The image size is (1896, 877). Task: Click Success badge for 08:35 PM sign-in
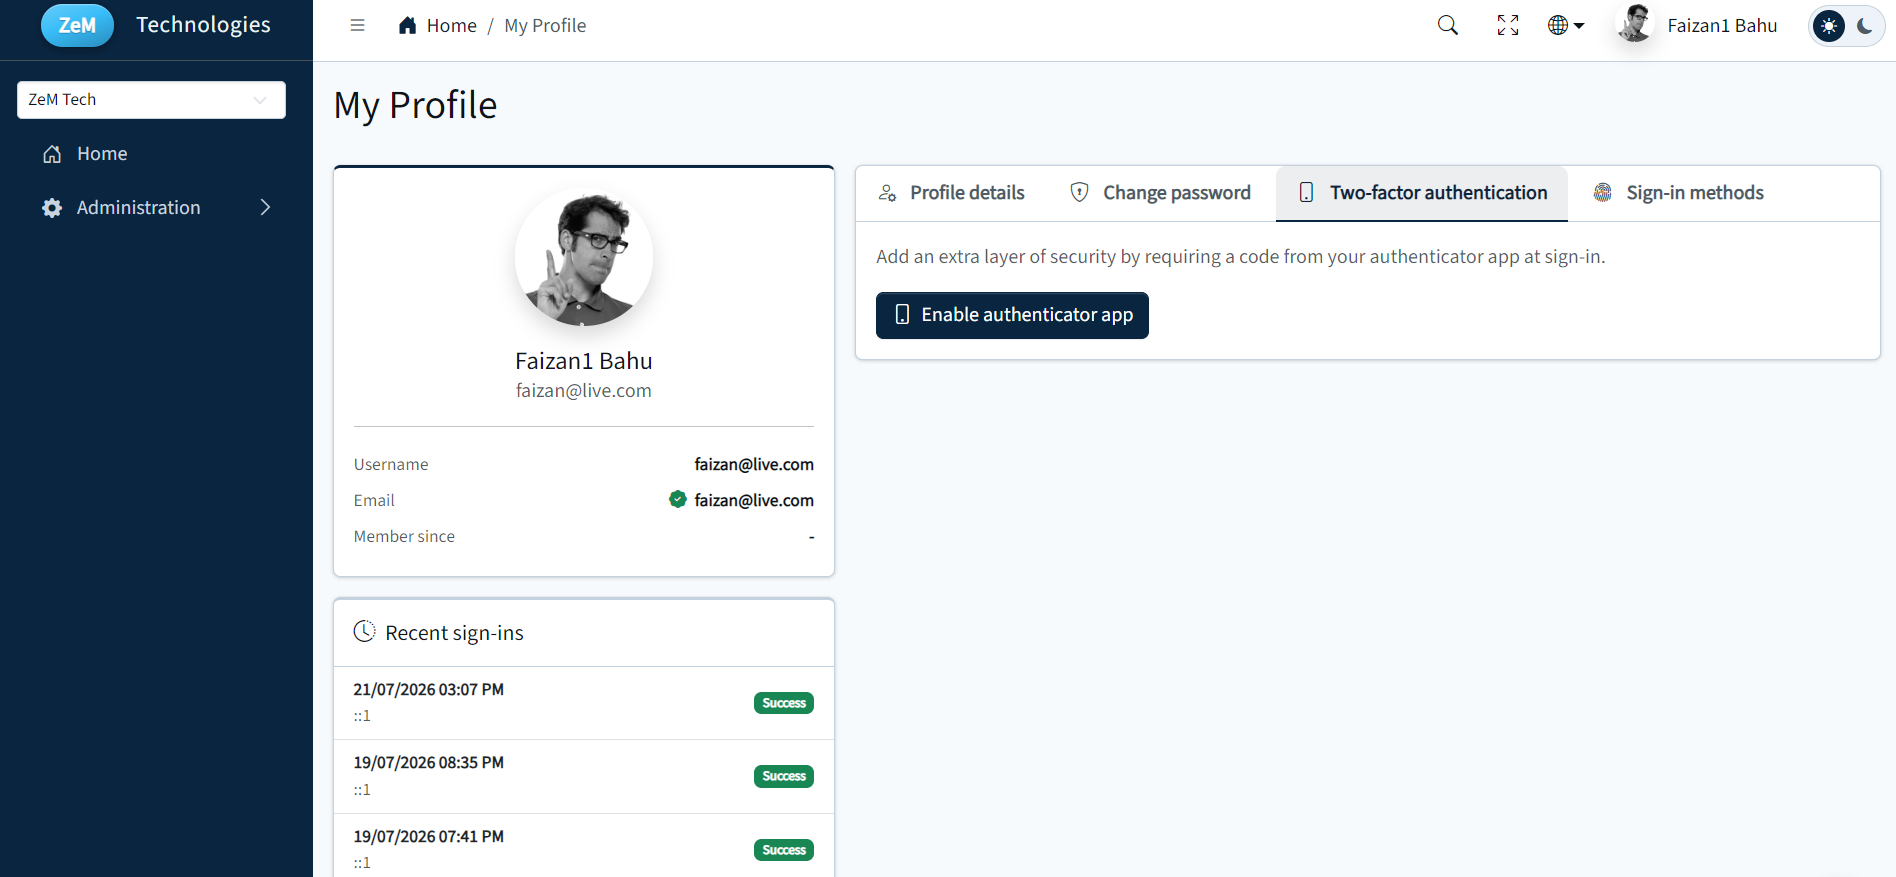784,776
